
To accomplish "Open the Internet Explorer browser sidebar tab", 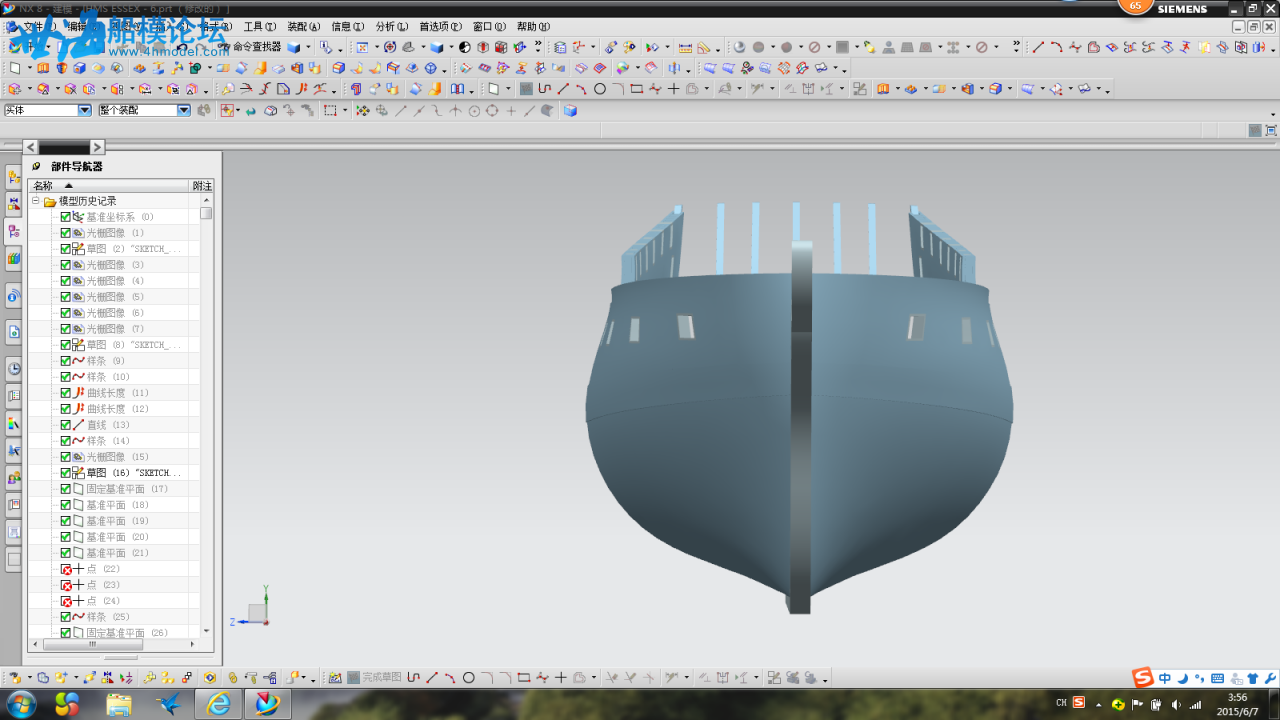I will [x=14, y=331].
